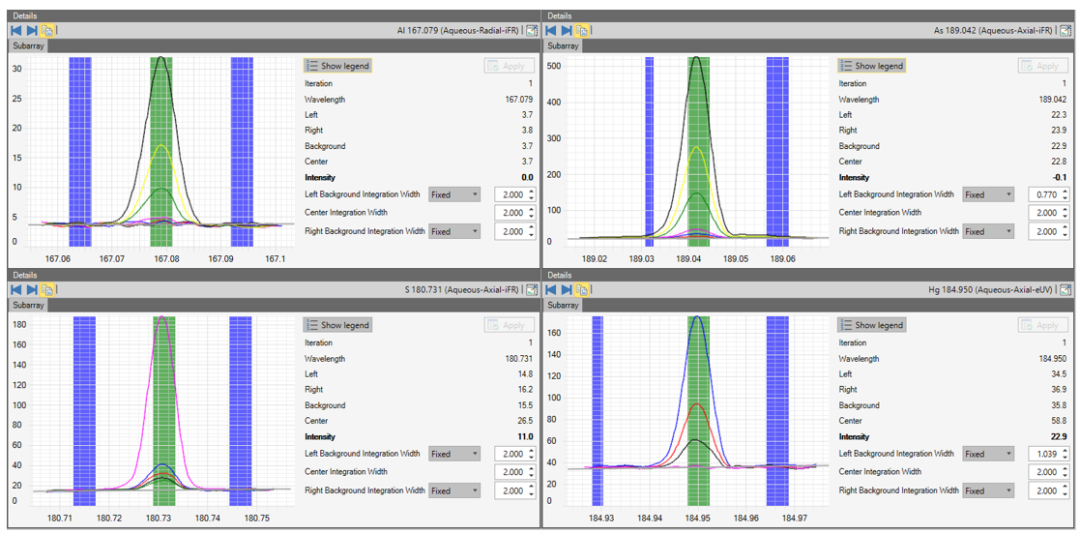Toggle Show legend in Hg 184.950 panel
This screenshot has width=1080, height=534.
(871, 325)
